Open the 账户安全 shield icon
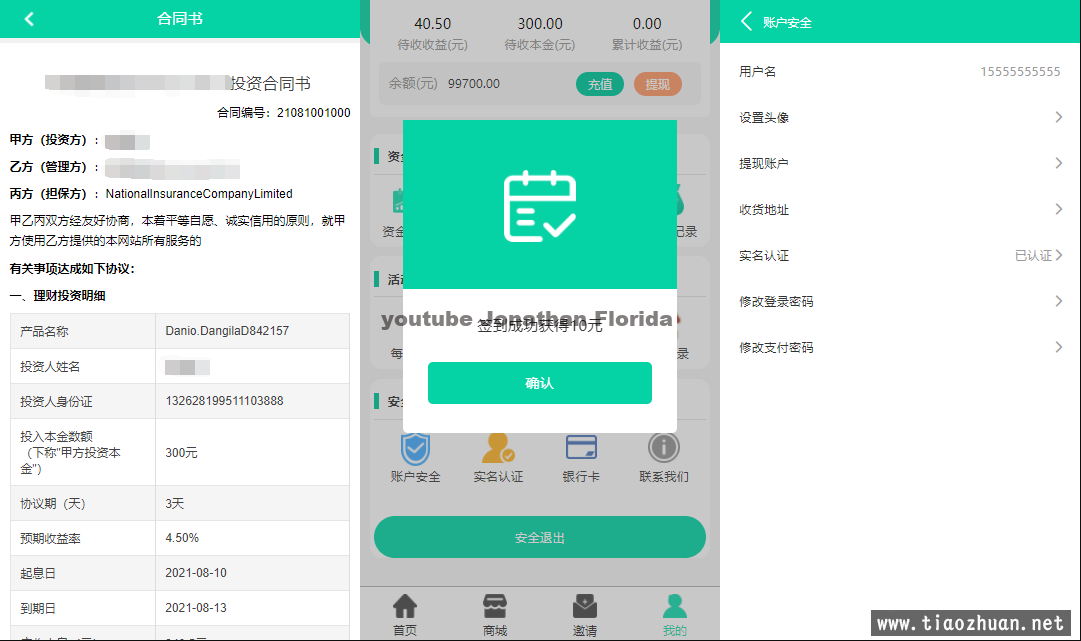The image size is (1081, 641). (415, 448)
